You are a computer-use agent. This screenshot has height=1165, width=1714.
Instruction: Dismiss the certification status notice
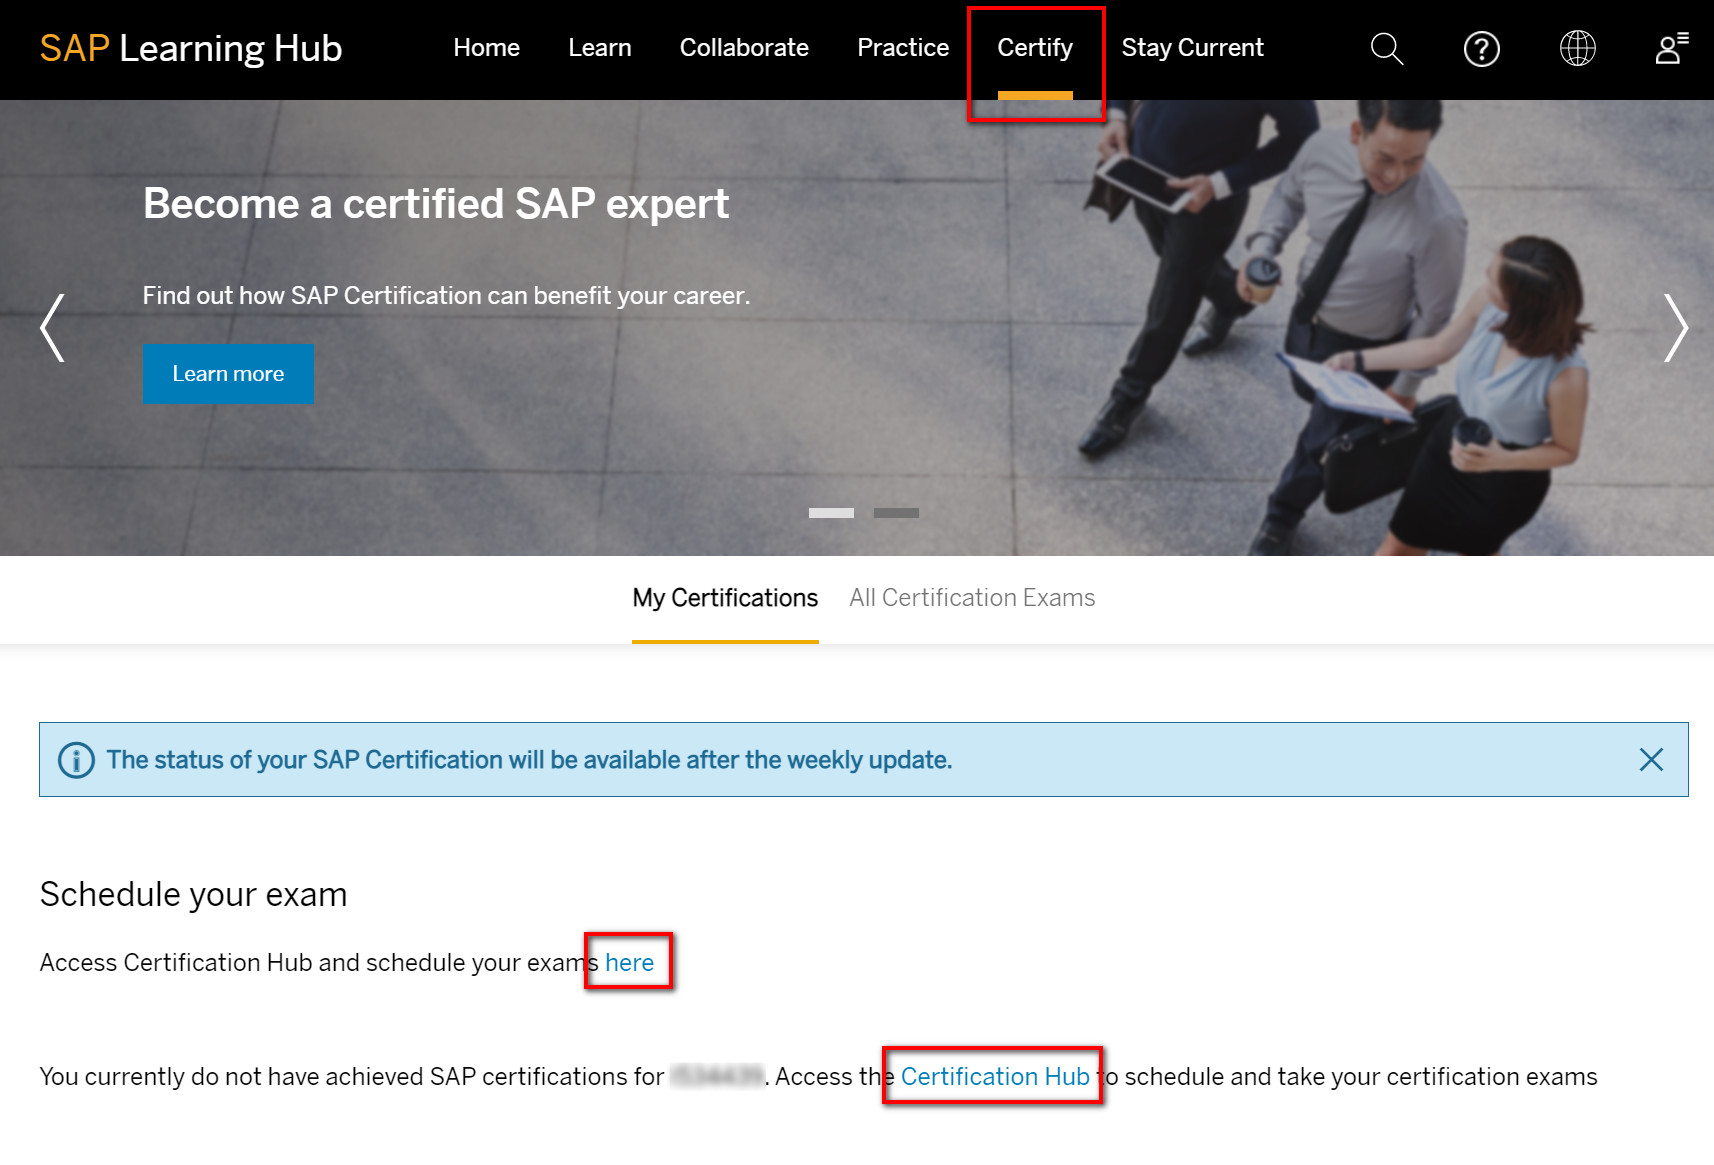[x=1651, y=760]
